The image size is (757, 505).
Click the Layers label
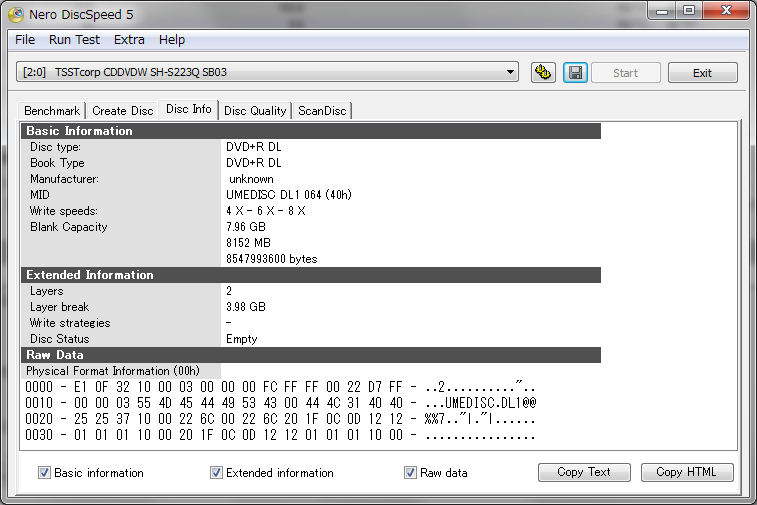click(x=46, y=291)
